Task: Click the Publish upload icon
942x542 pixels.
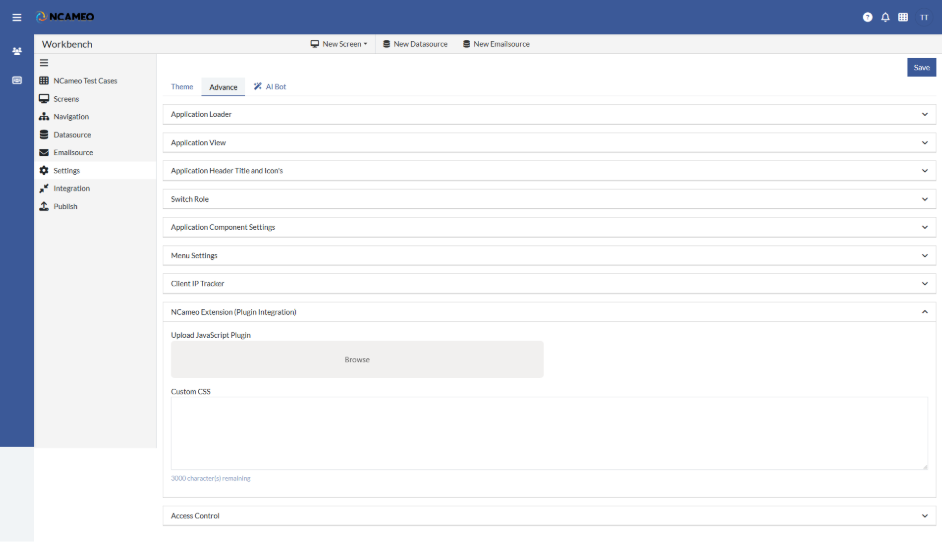Action: [44, 206]
